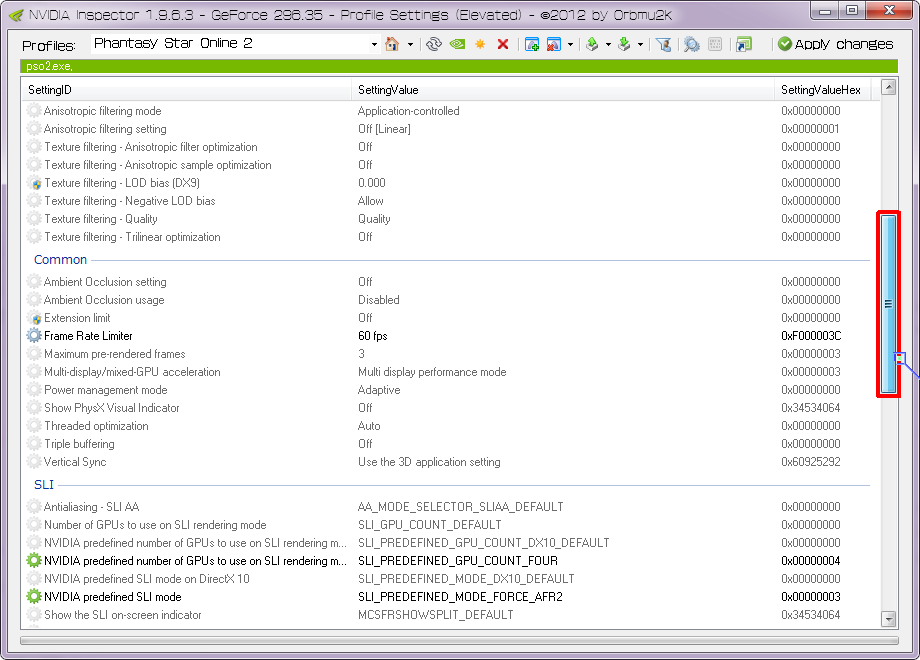Select the Show PhysX Visual Indicator setting name
This screenshot has width=920, height=660.
[x=112, y=408]
